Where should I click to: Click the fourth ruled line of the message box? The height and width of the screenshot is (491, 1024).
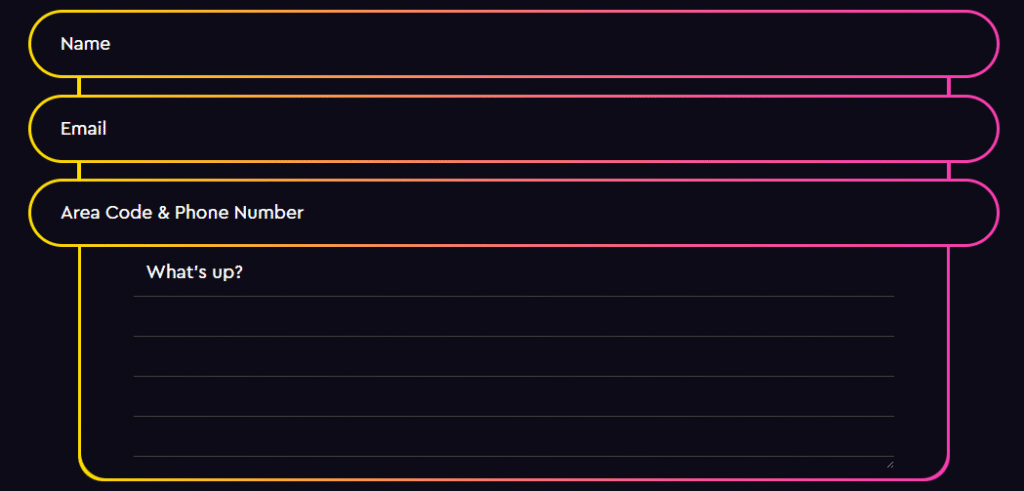[513, 416]
